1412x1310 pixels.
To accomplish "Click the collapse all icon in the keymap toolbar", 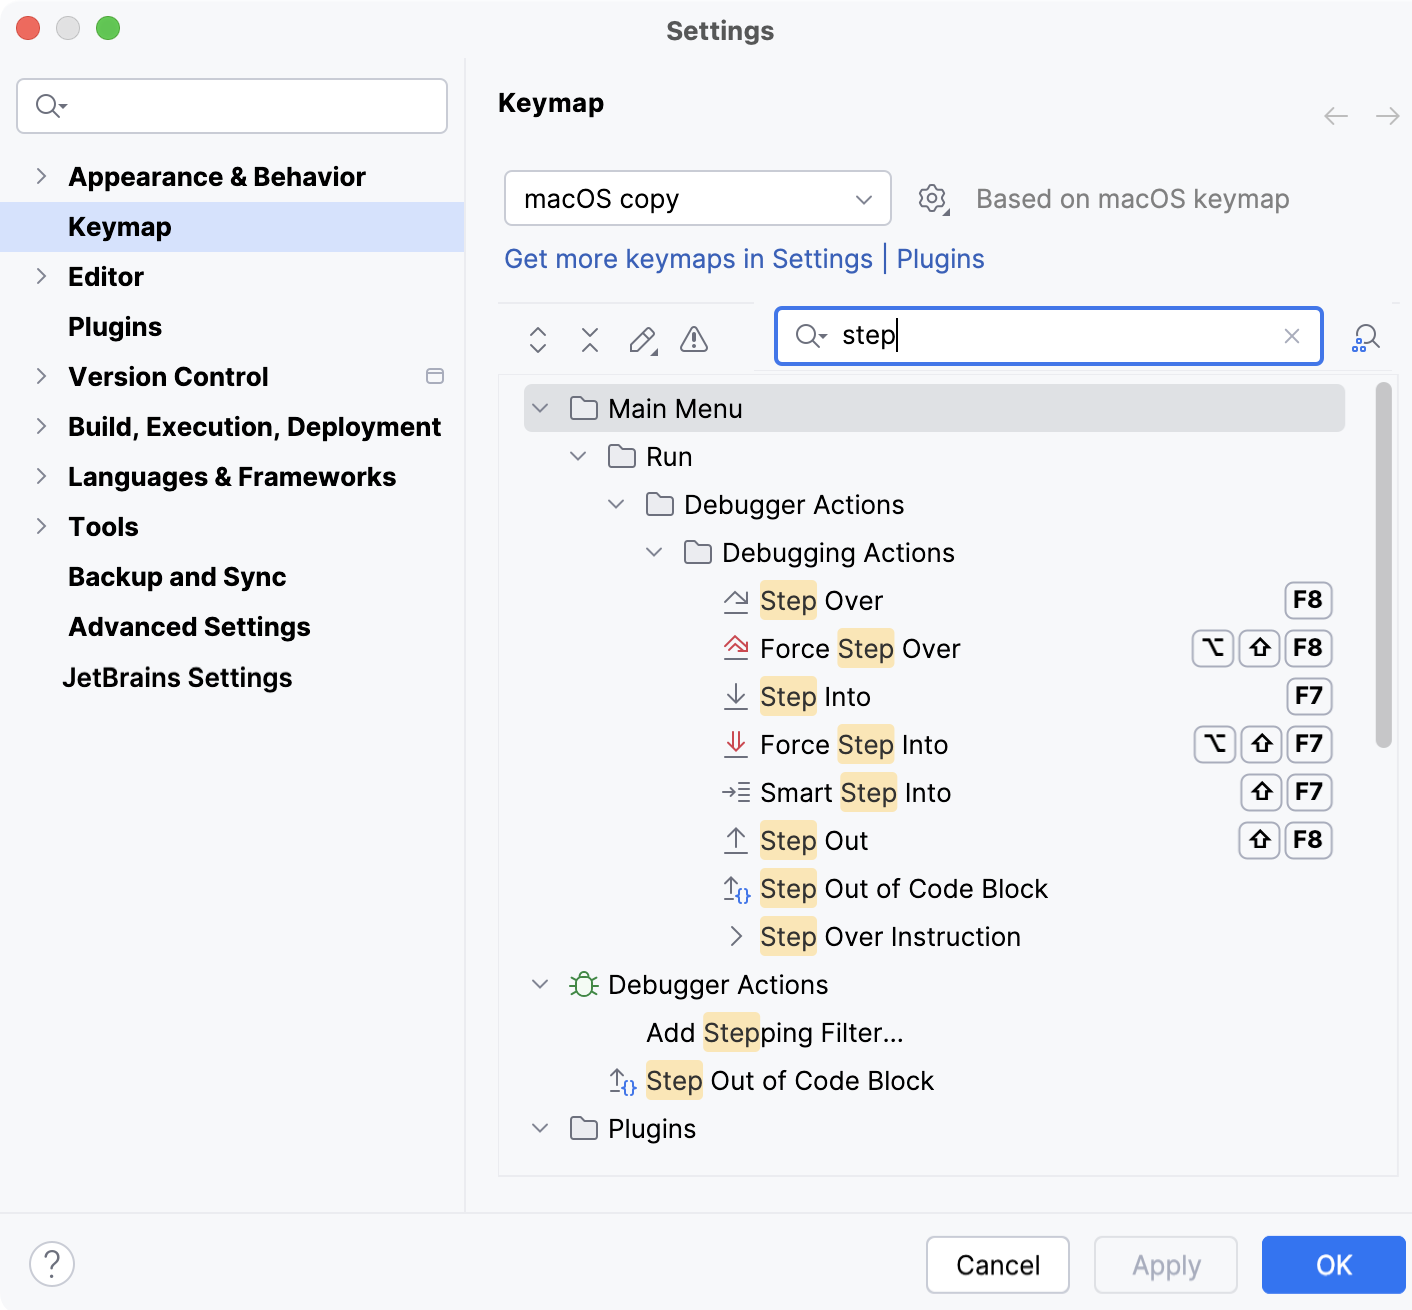I will (x=590, y=340).
